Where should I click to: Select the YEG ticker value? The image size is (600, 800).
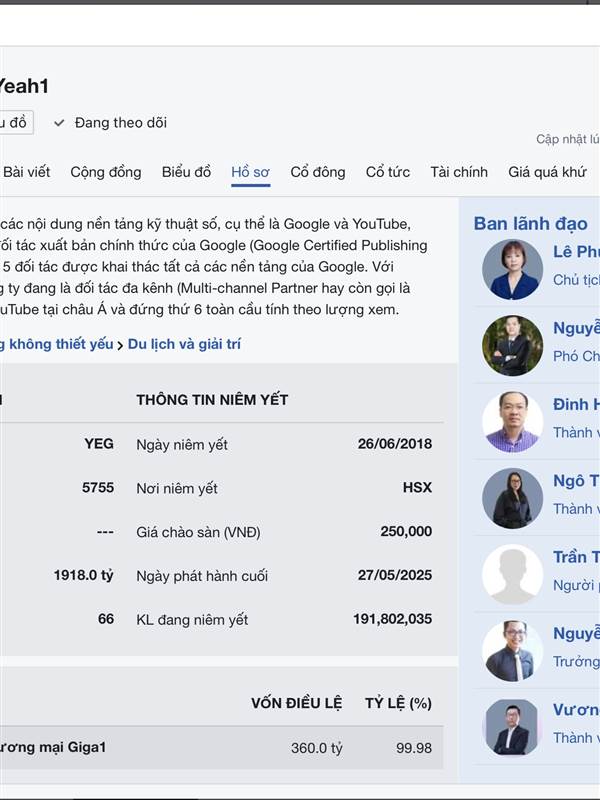pyautogui.click(x=99, y=443)
